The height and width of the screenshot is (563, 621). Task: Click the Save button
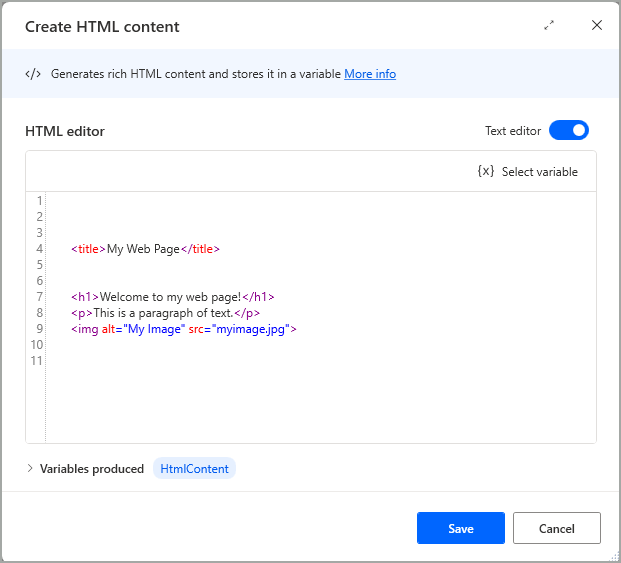click(461, 528)
